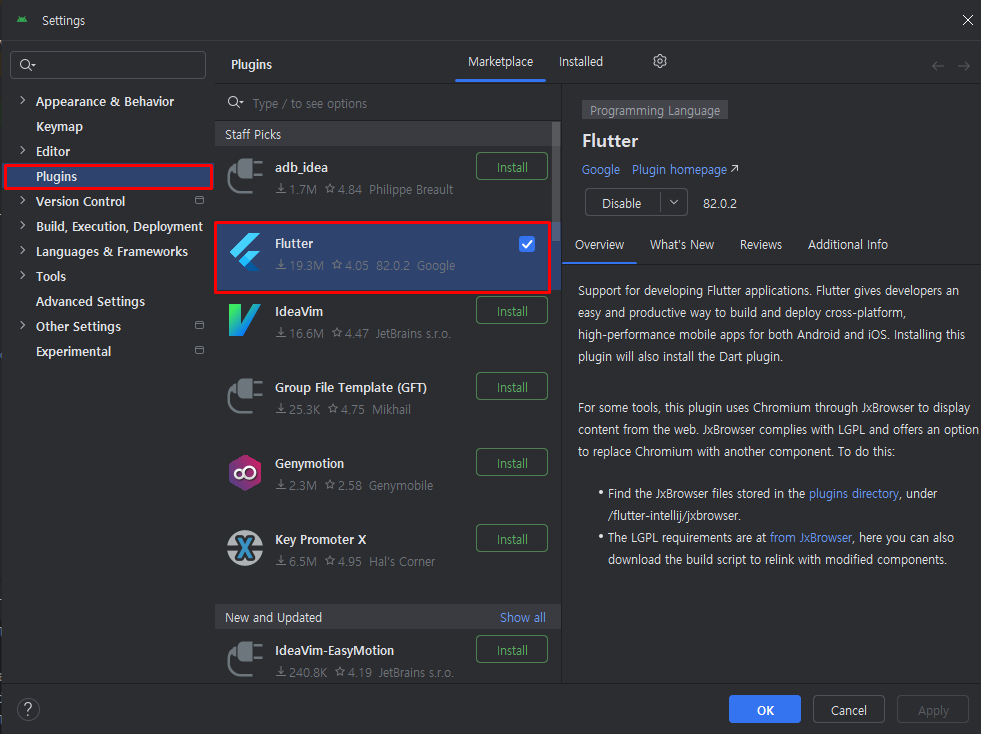Click the Flutter logo icon
Screen dimensions: 981x734
[245, 252]
